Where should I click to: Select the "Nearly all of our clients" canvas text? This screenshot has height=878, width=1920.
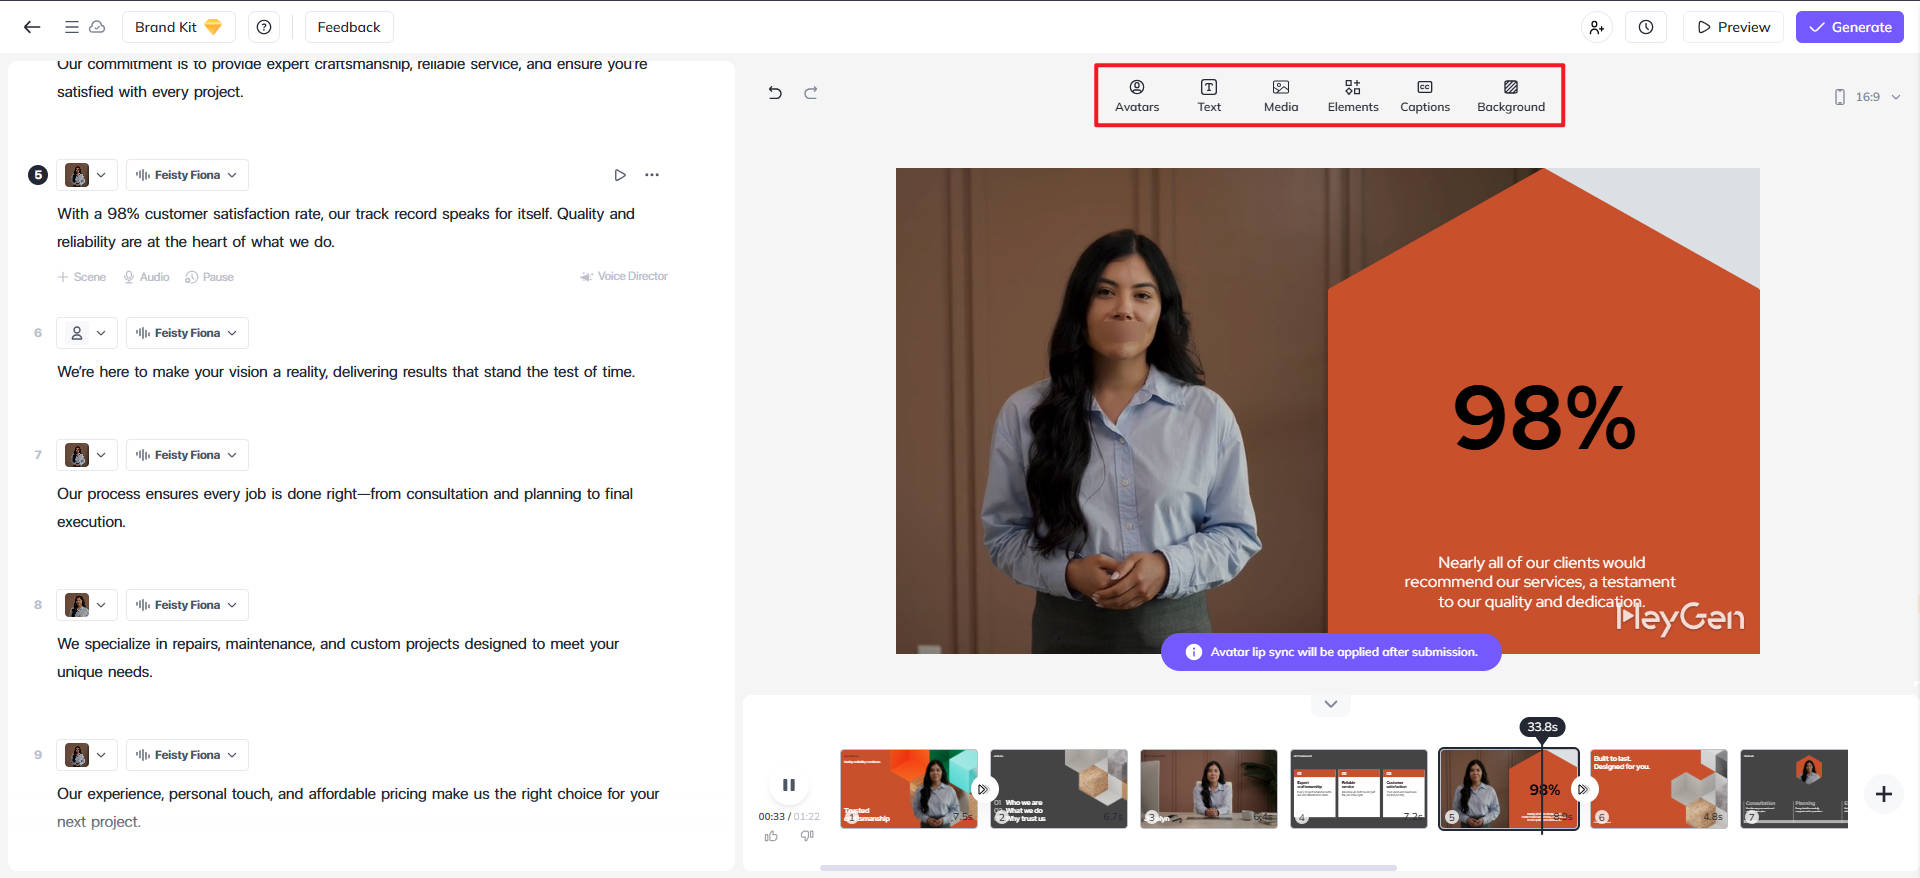1540,582
